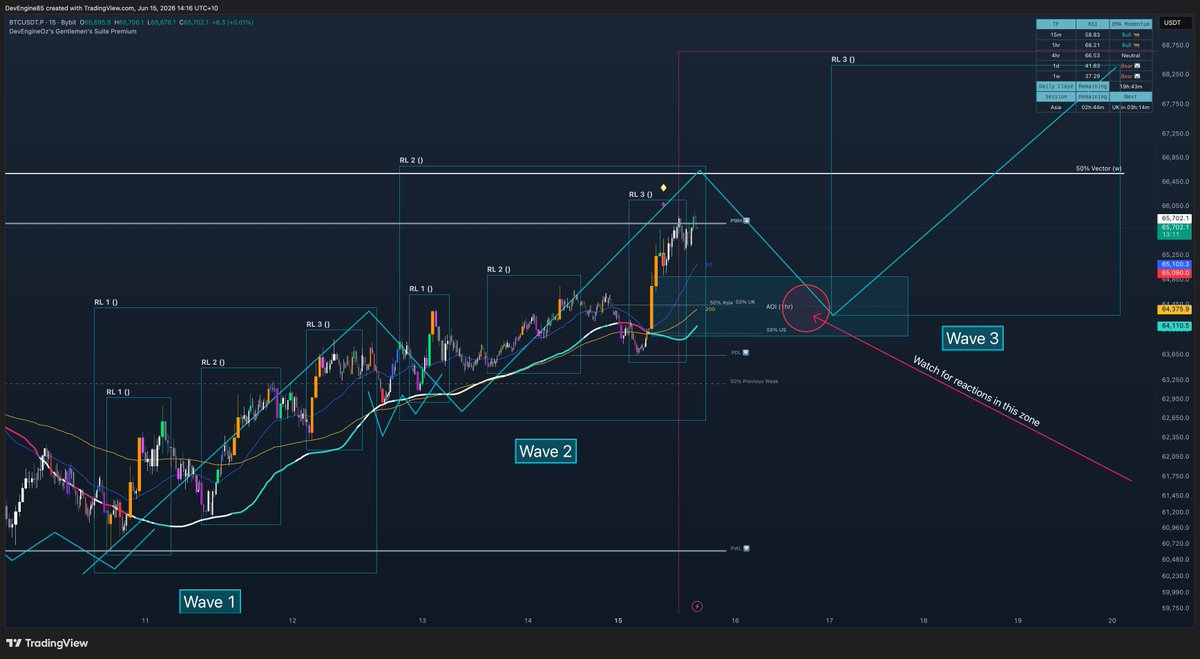Image resolution: width=1200 pixels, height=659 pixels.
Task: Click the 'Daily Close' table header cell
Action: 1056,86
